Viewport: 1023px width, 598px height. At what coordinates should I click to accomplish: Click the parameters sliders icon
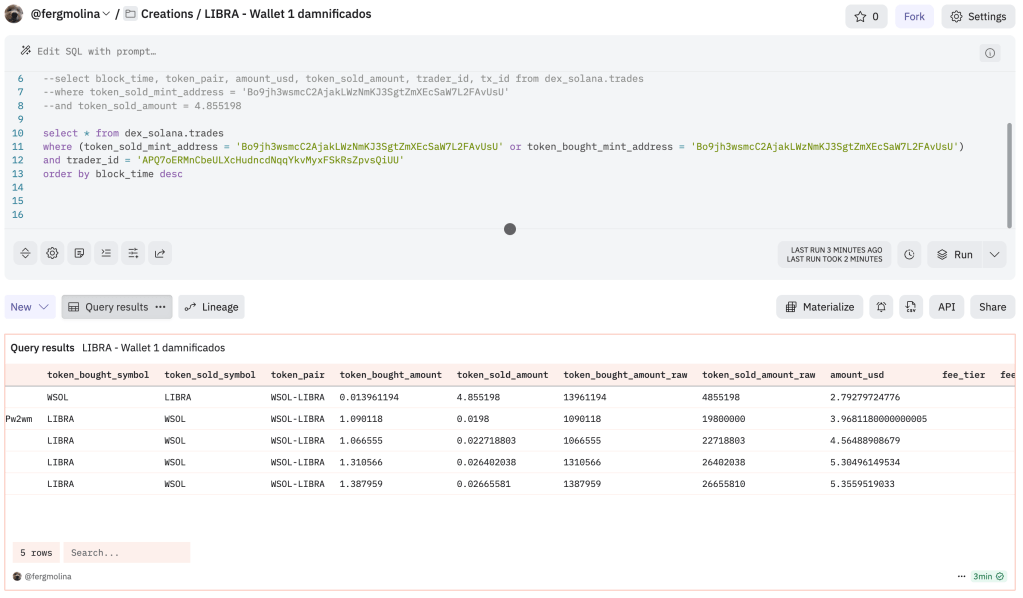[x=133, y=254]
